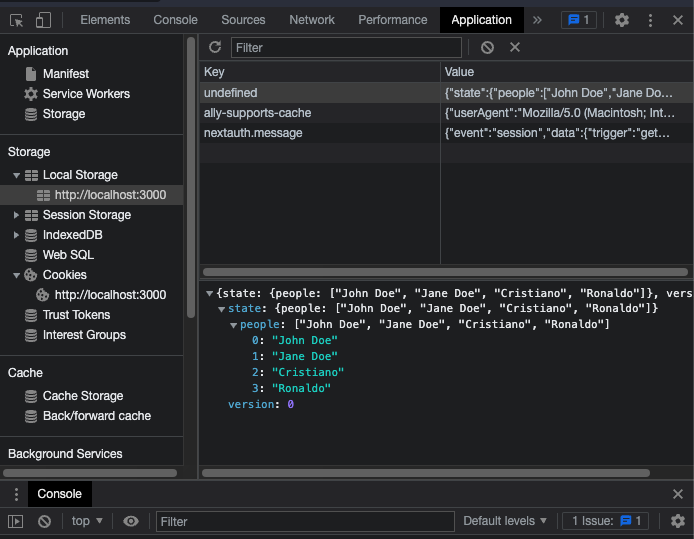The width and height of the screenshot is (694, 539).
Task: Sort by the Key column header
Action: click(x=320, y=72)
